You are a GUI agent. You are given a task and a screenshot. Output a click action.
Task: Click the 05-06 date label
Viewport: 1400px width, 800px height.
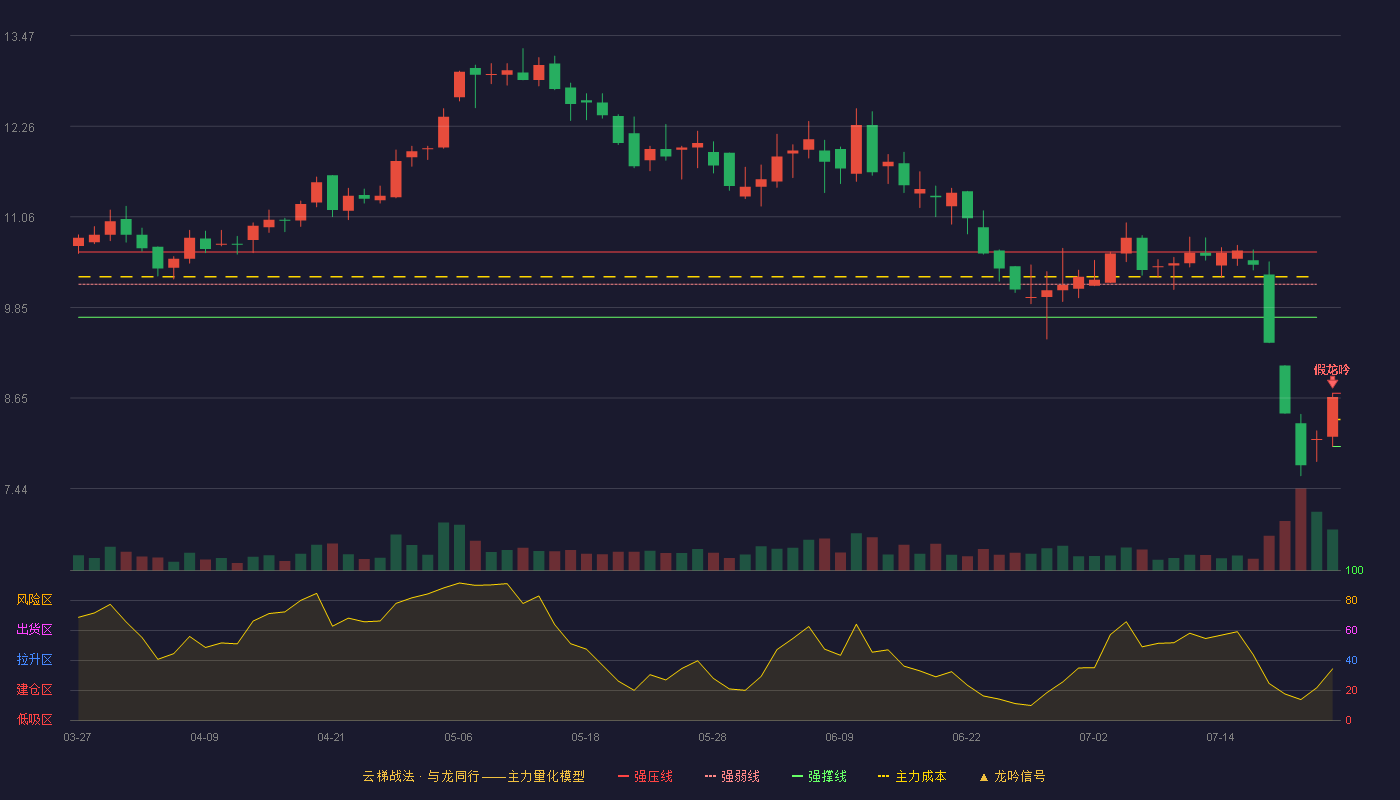point(458,737)
